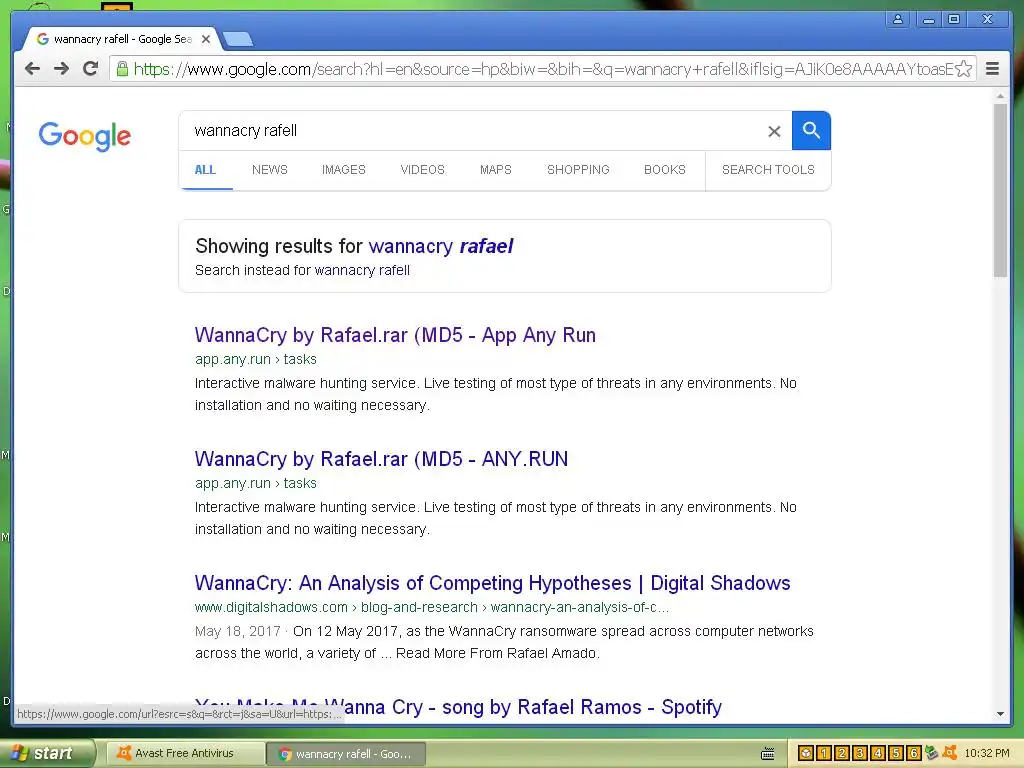Screen dimensions: 1024x768
Task: Click the page scrollbar thumb
Action: pos(1000,190)
